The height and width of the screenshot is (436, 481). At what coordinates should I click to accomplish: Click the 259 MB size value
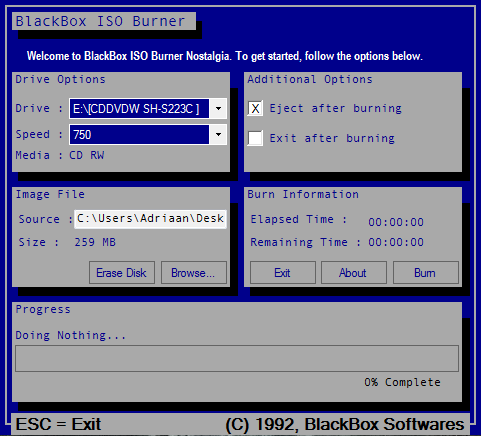pyautogui.click(x=95, y=242)
